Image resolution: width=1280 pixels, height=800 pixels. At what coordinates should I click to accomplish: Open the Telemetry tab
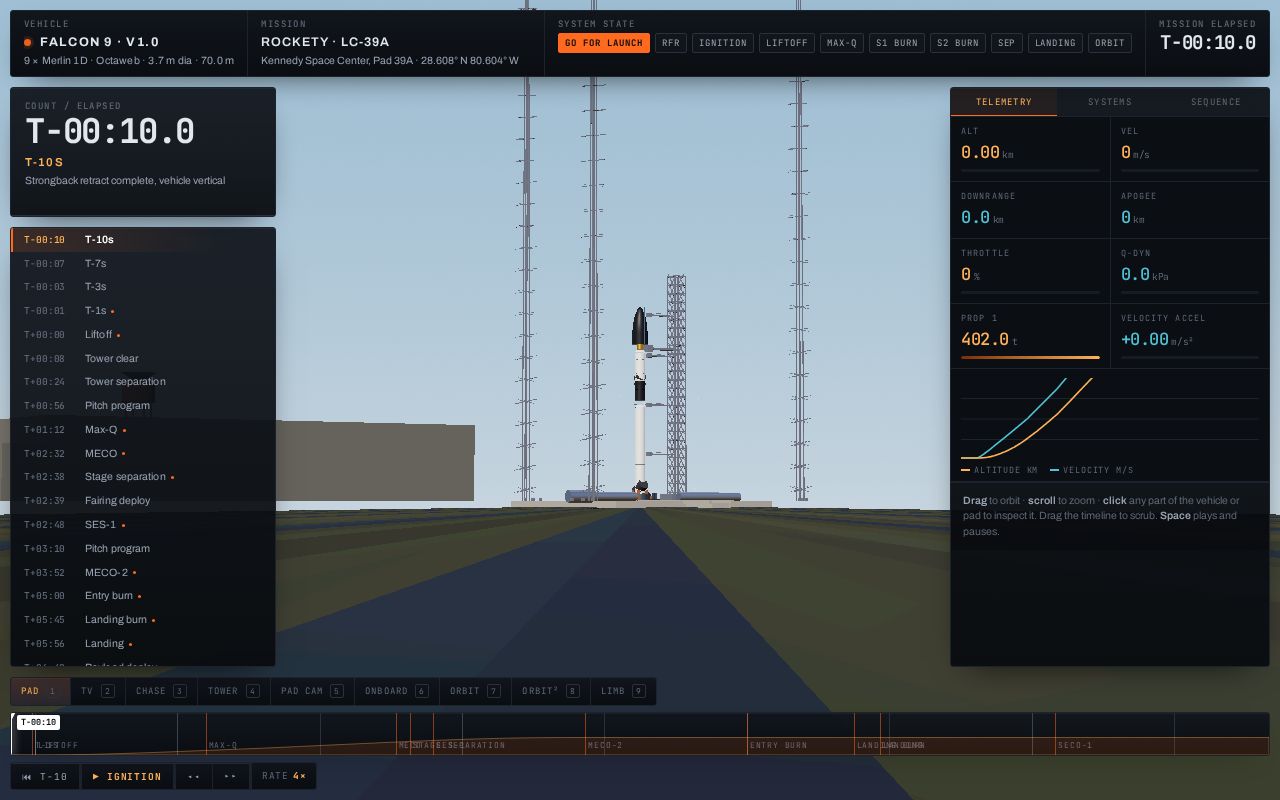click(1003, 102)
